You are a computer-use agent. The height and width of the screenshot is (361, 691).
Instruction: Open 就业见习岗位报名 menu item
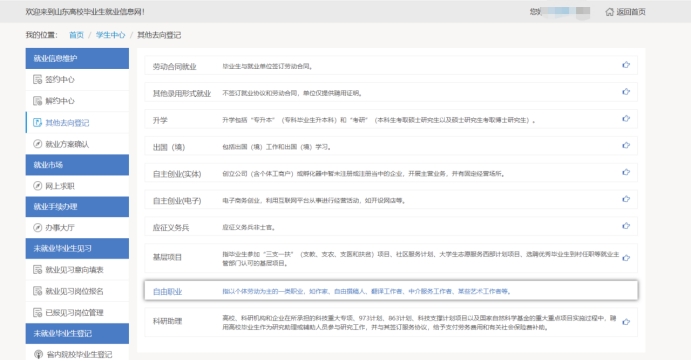[x=74, y=291]
